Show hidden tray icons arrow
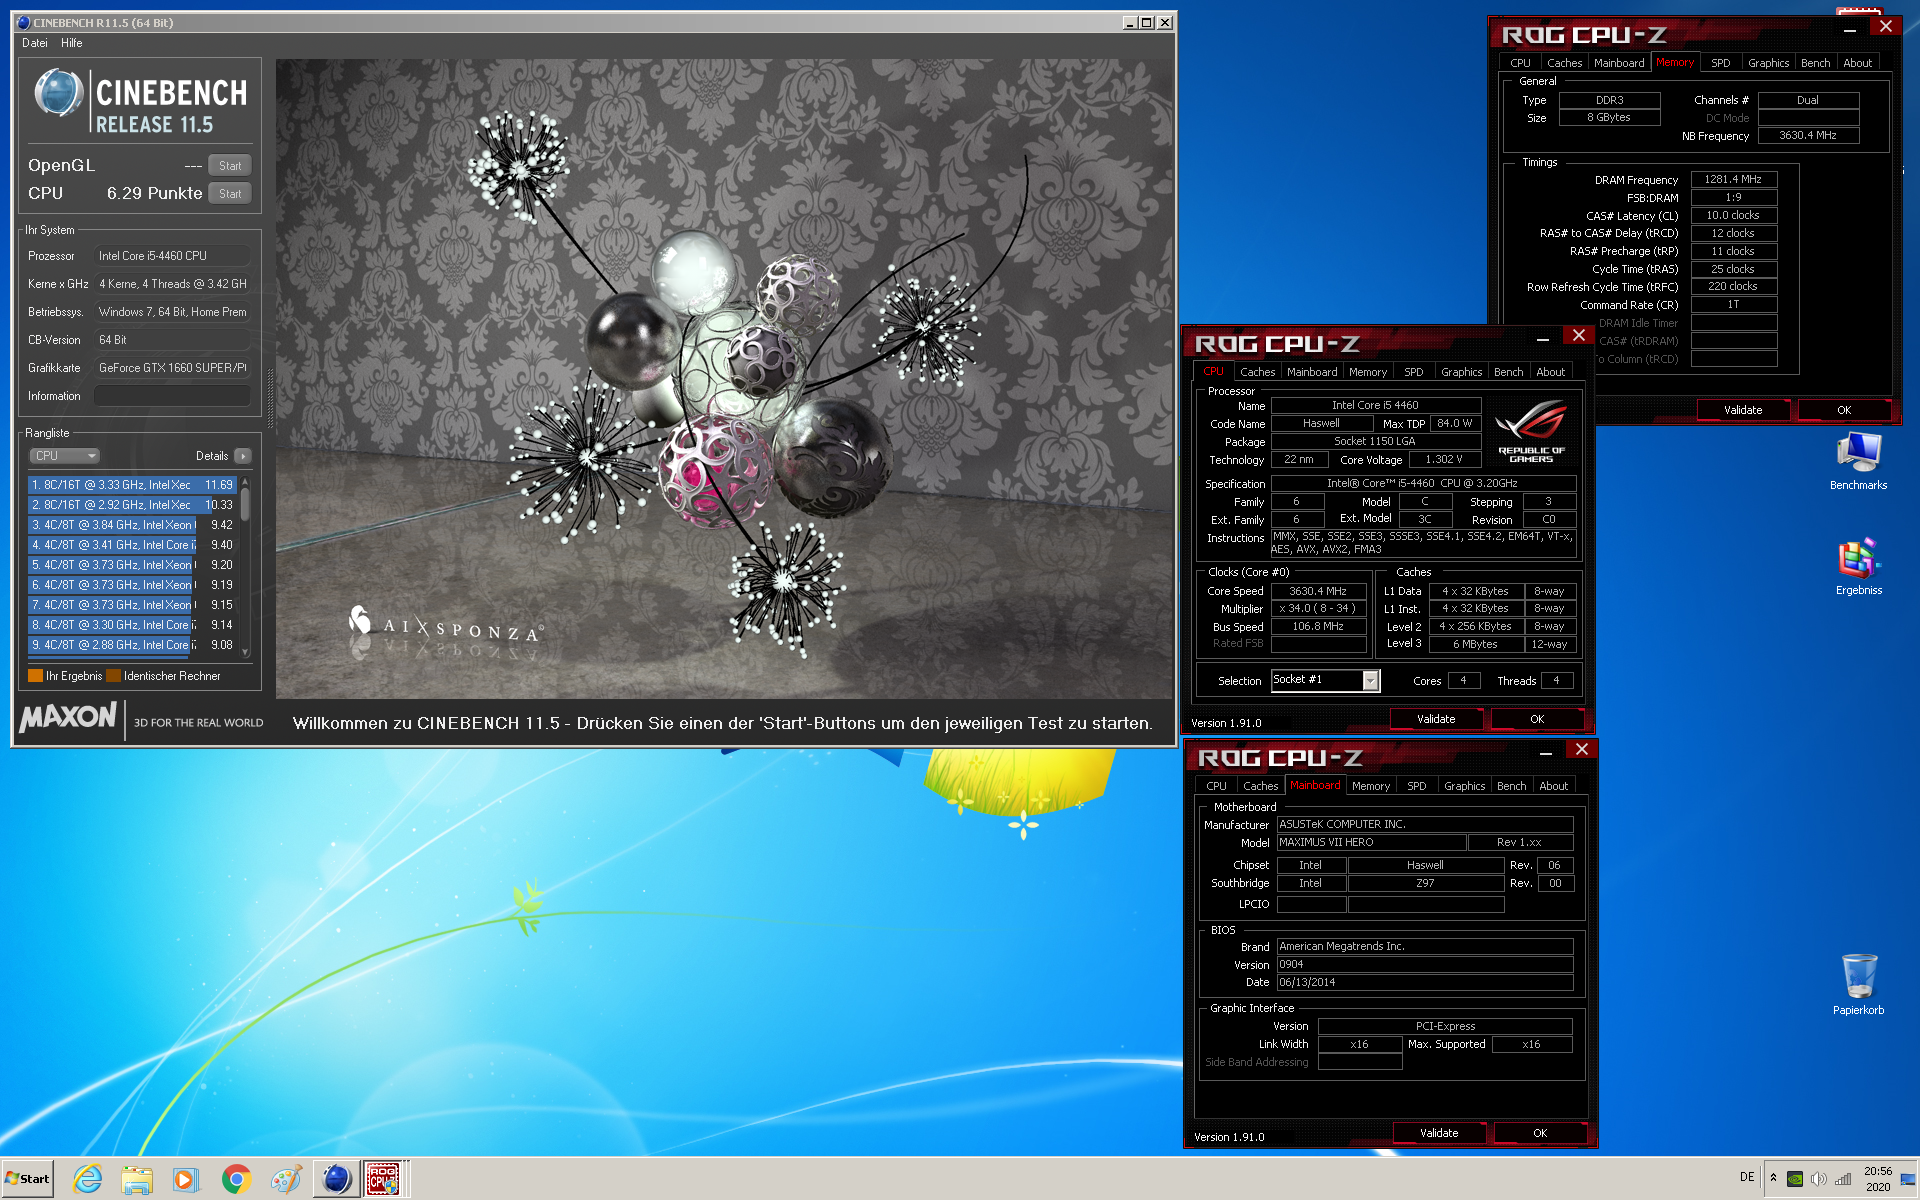This screenshot has height=1200, width=1920. (1773, 1178)
